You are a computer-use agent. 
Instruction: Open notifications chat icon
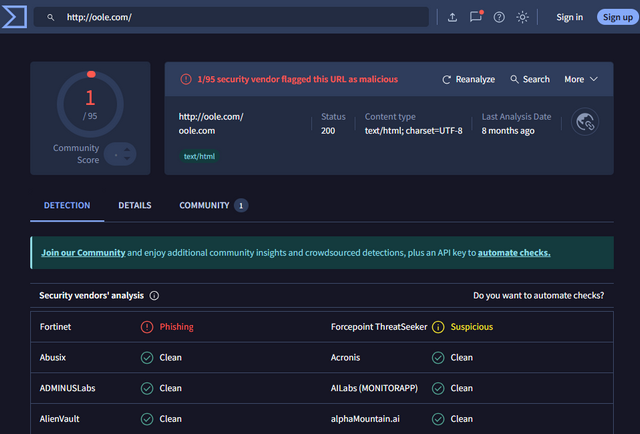pyautogui.click(x=476, y=17)
